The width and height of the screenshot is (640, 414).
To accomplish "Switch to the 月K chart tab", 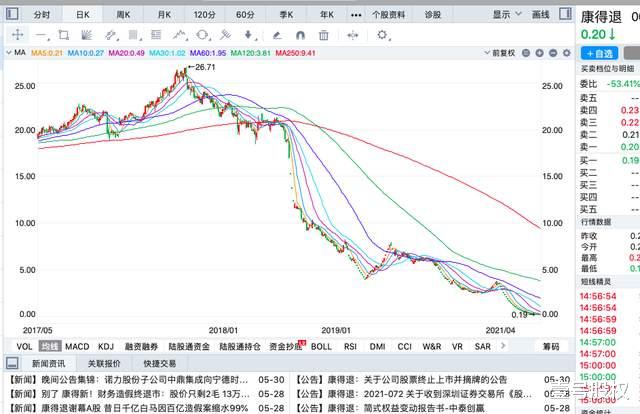I will (164, 15).
